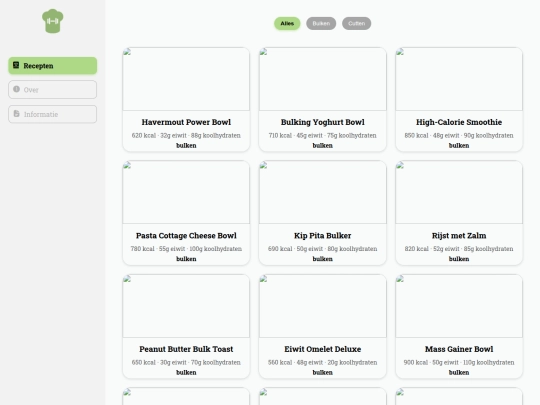Click bulken tag under Mass Gainer Bowl
The image size is (540, 405).
pyautogui.click(x=459, y=372)
